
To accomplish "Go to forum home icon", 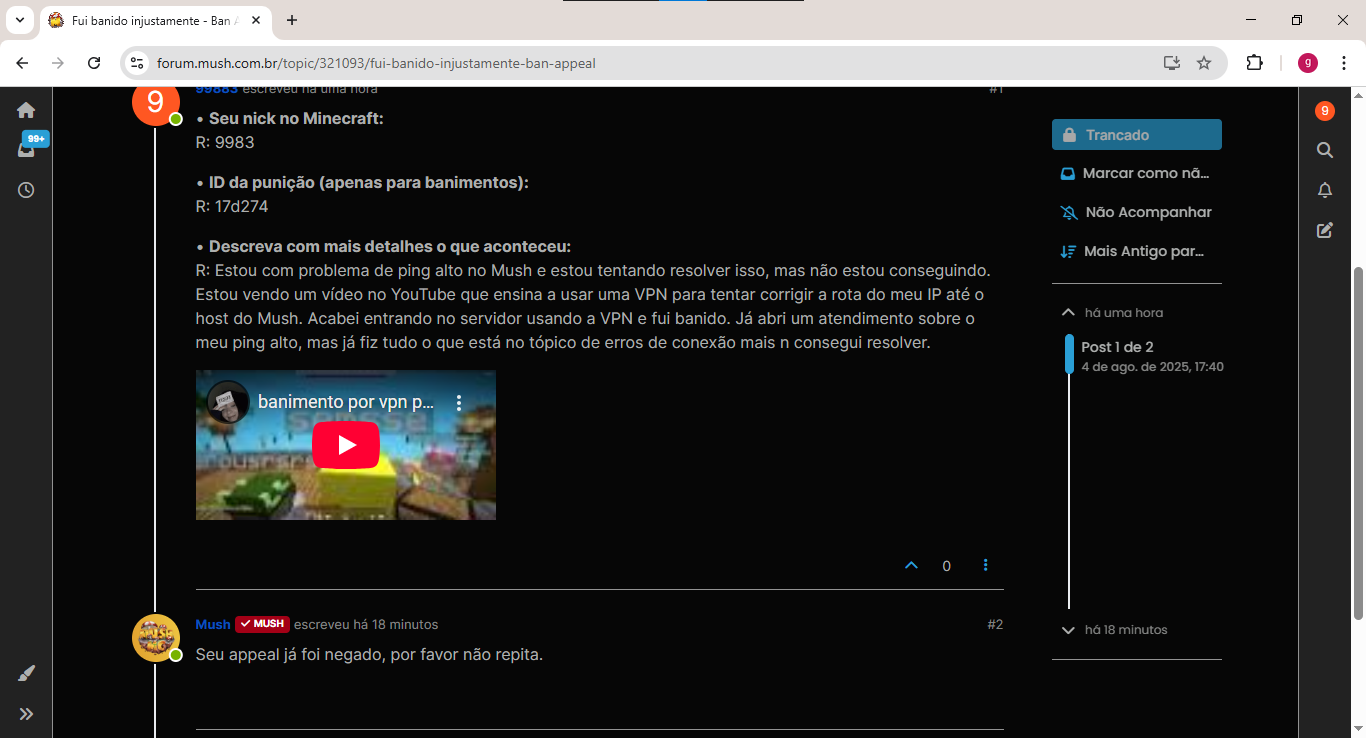I will pyautogui.click(x=26, y=110).
